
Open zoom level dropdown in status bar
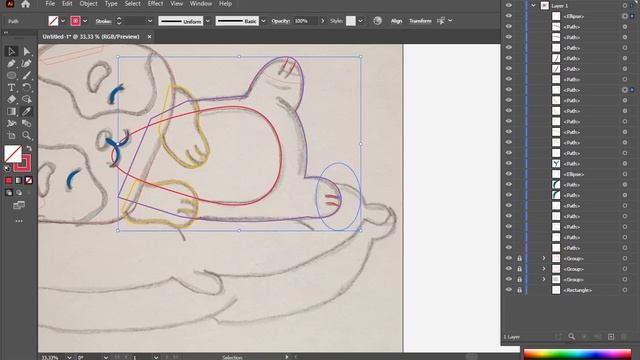[69, 357]
